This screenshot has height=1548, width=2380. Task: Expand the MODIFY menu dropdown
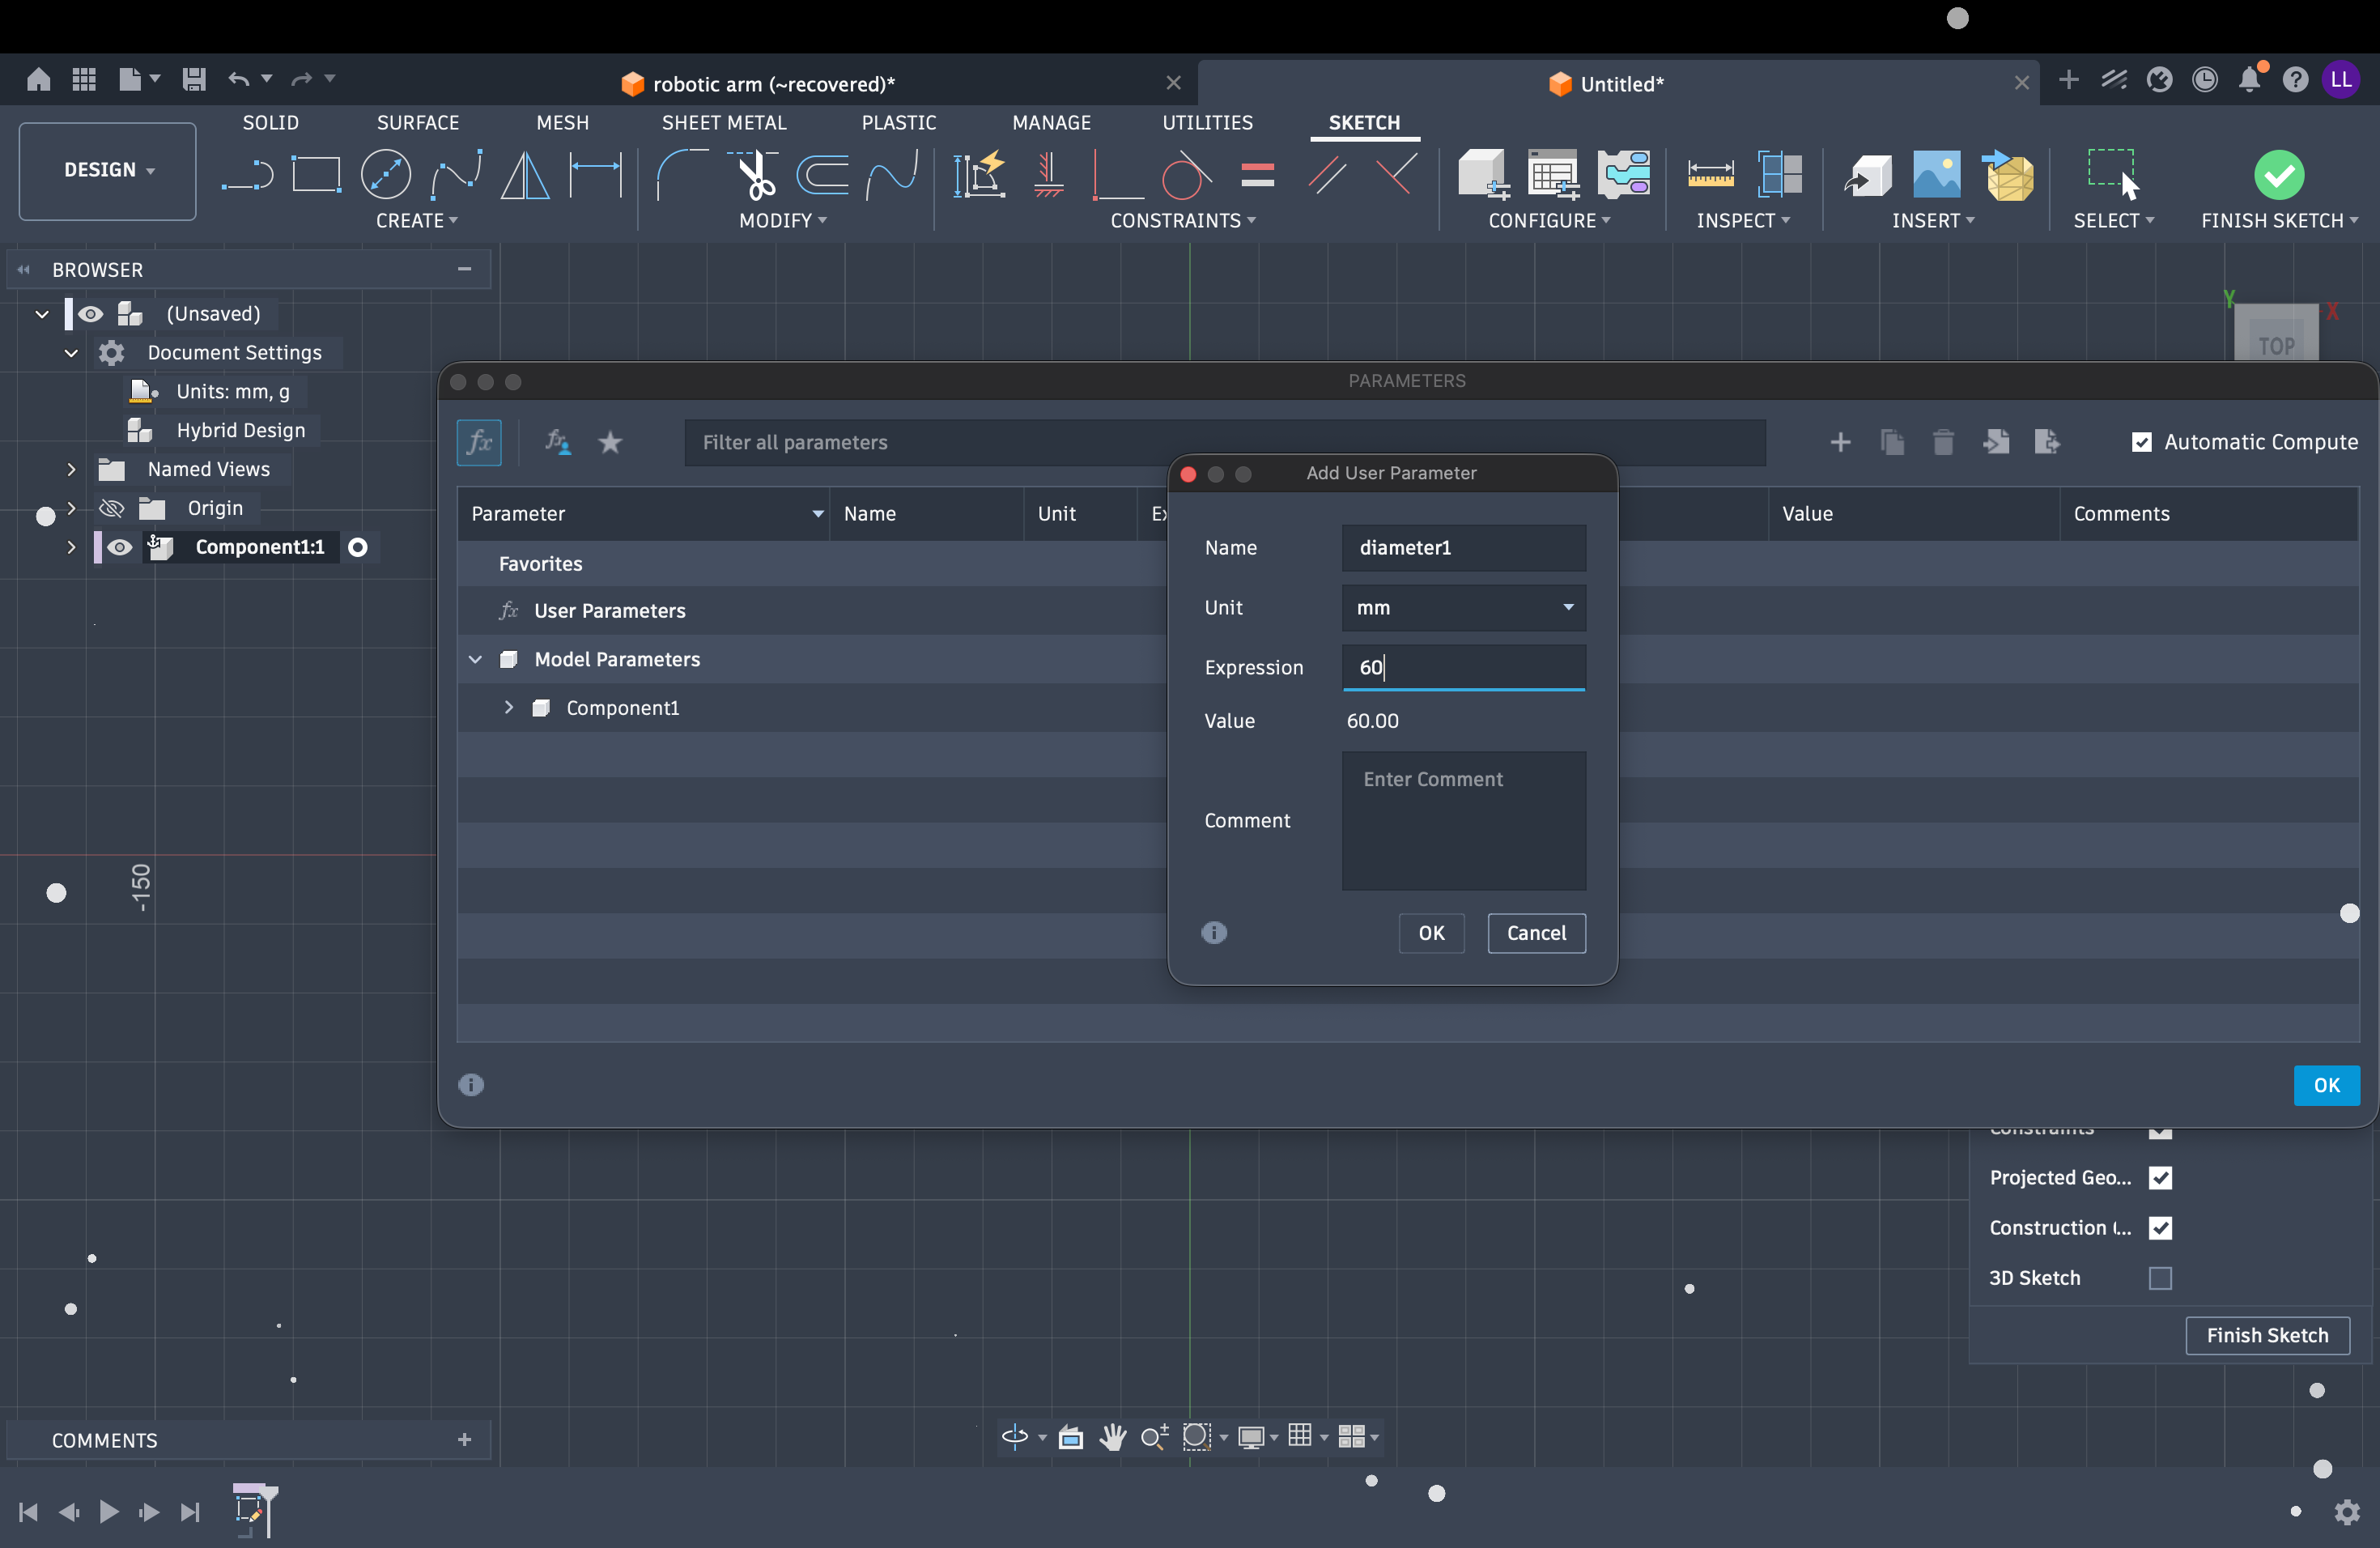tap(783, 221)
